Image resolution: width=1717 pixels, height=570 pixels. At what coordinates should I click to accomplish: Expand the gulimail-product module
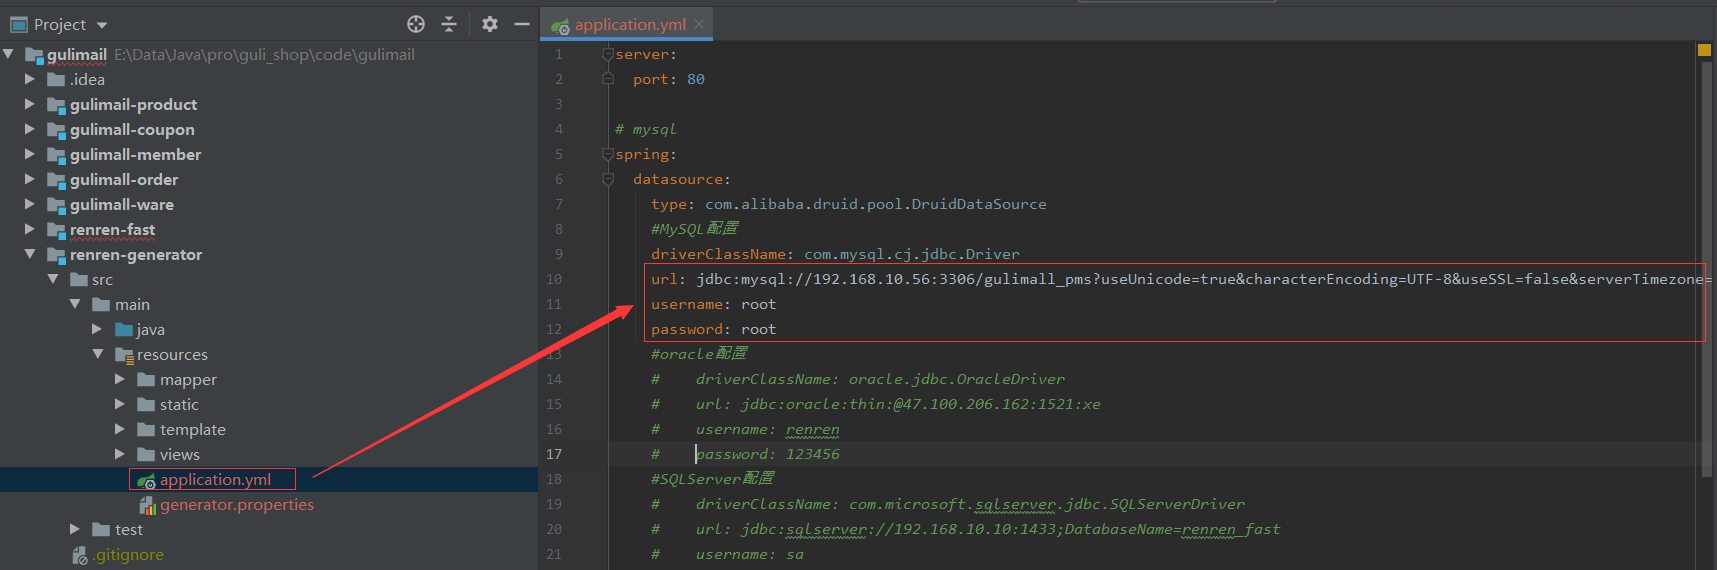pos(30,104)
